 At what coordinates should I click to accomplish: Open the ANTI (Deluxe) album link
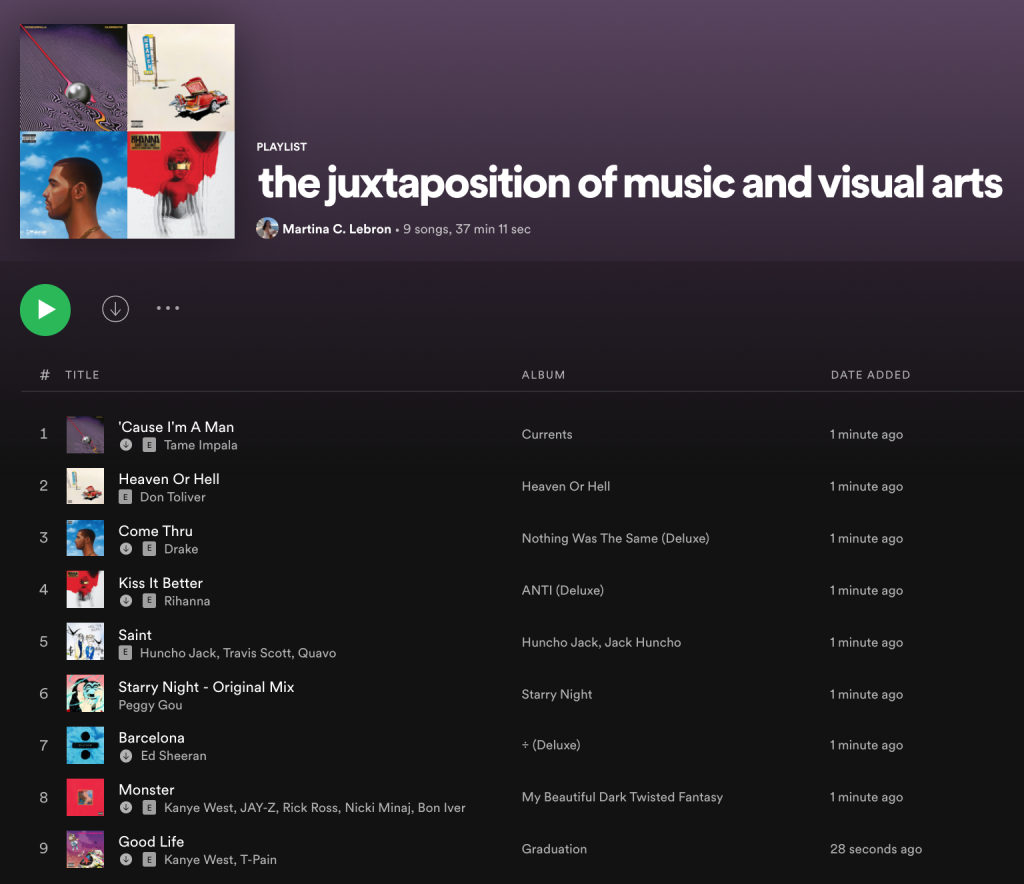pyautogui.click(x=562, y=590)
